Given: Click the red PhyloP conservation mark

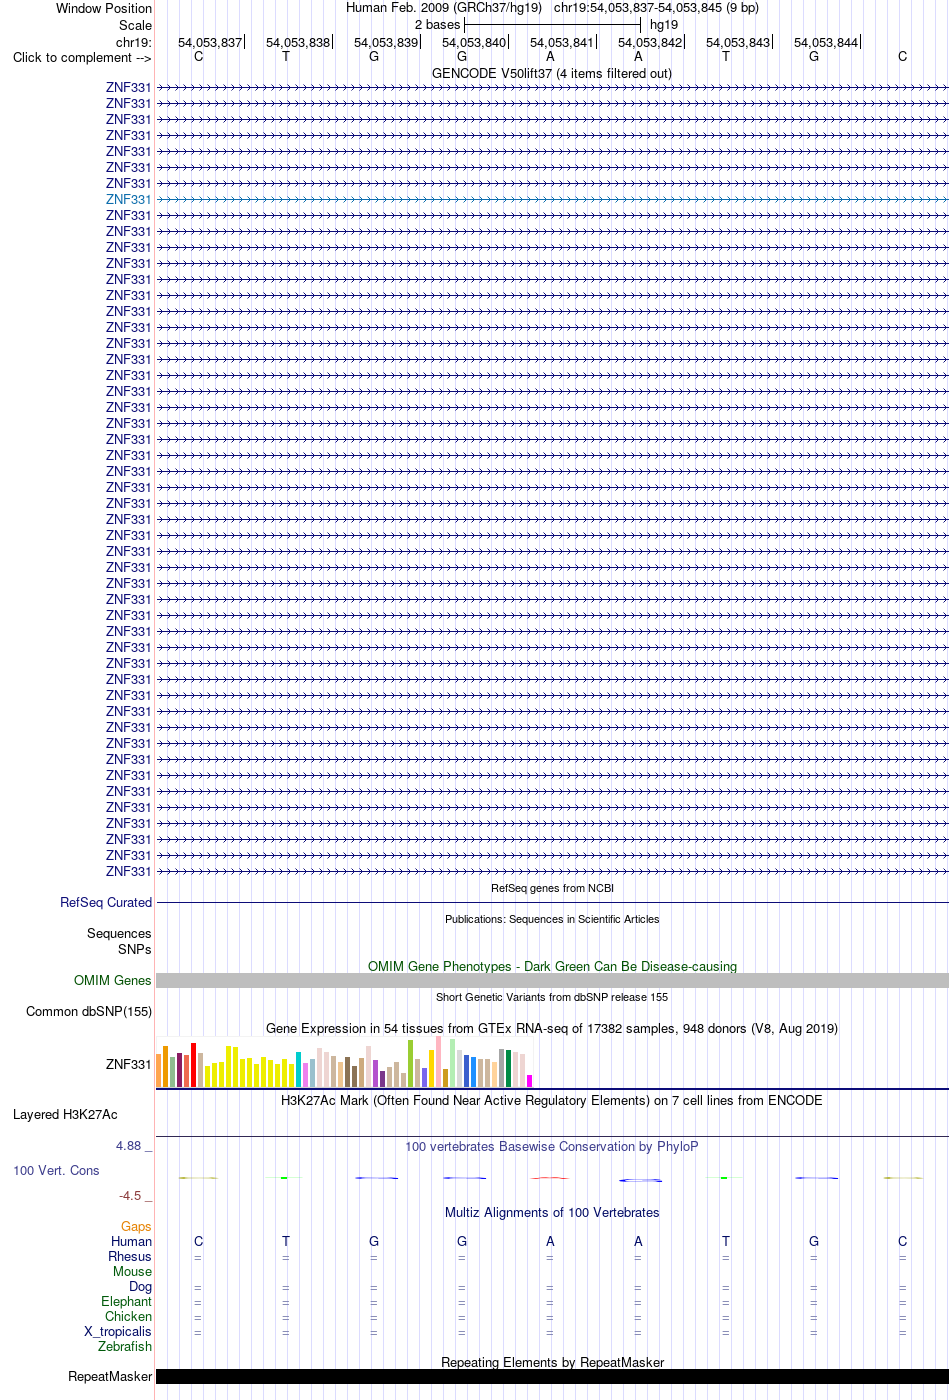Looking at the screenshot, I should (550, 1178).
